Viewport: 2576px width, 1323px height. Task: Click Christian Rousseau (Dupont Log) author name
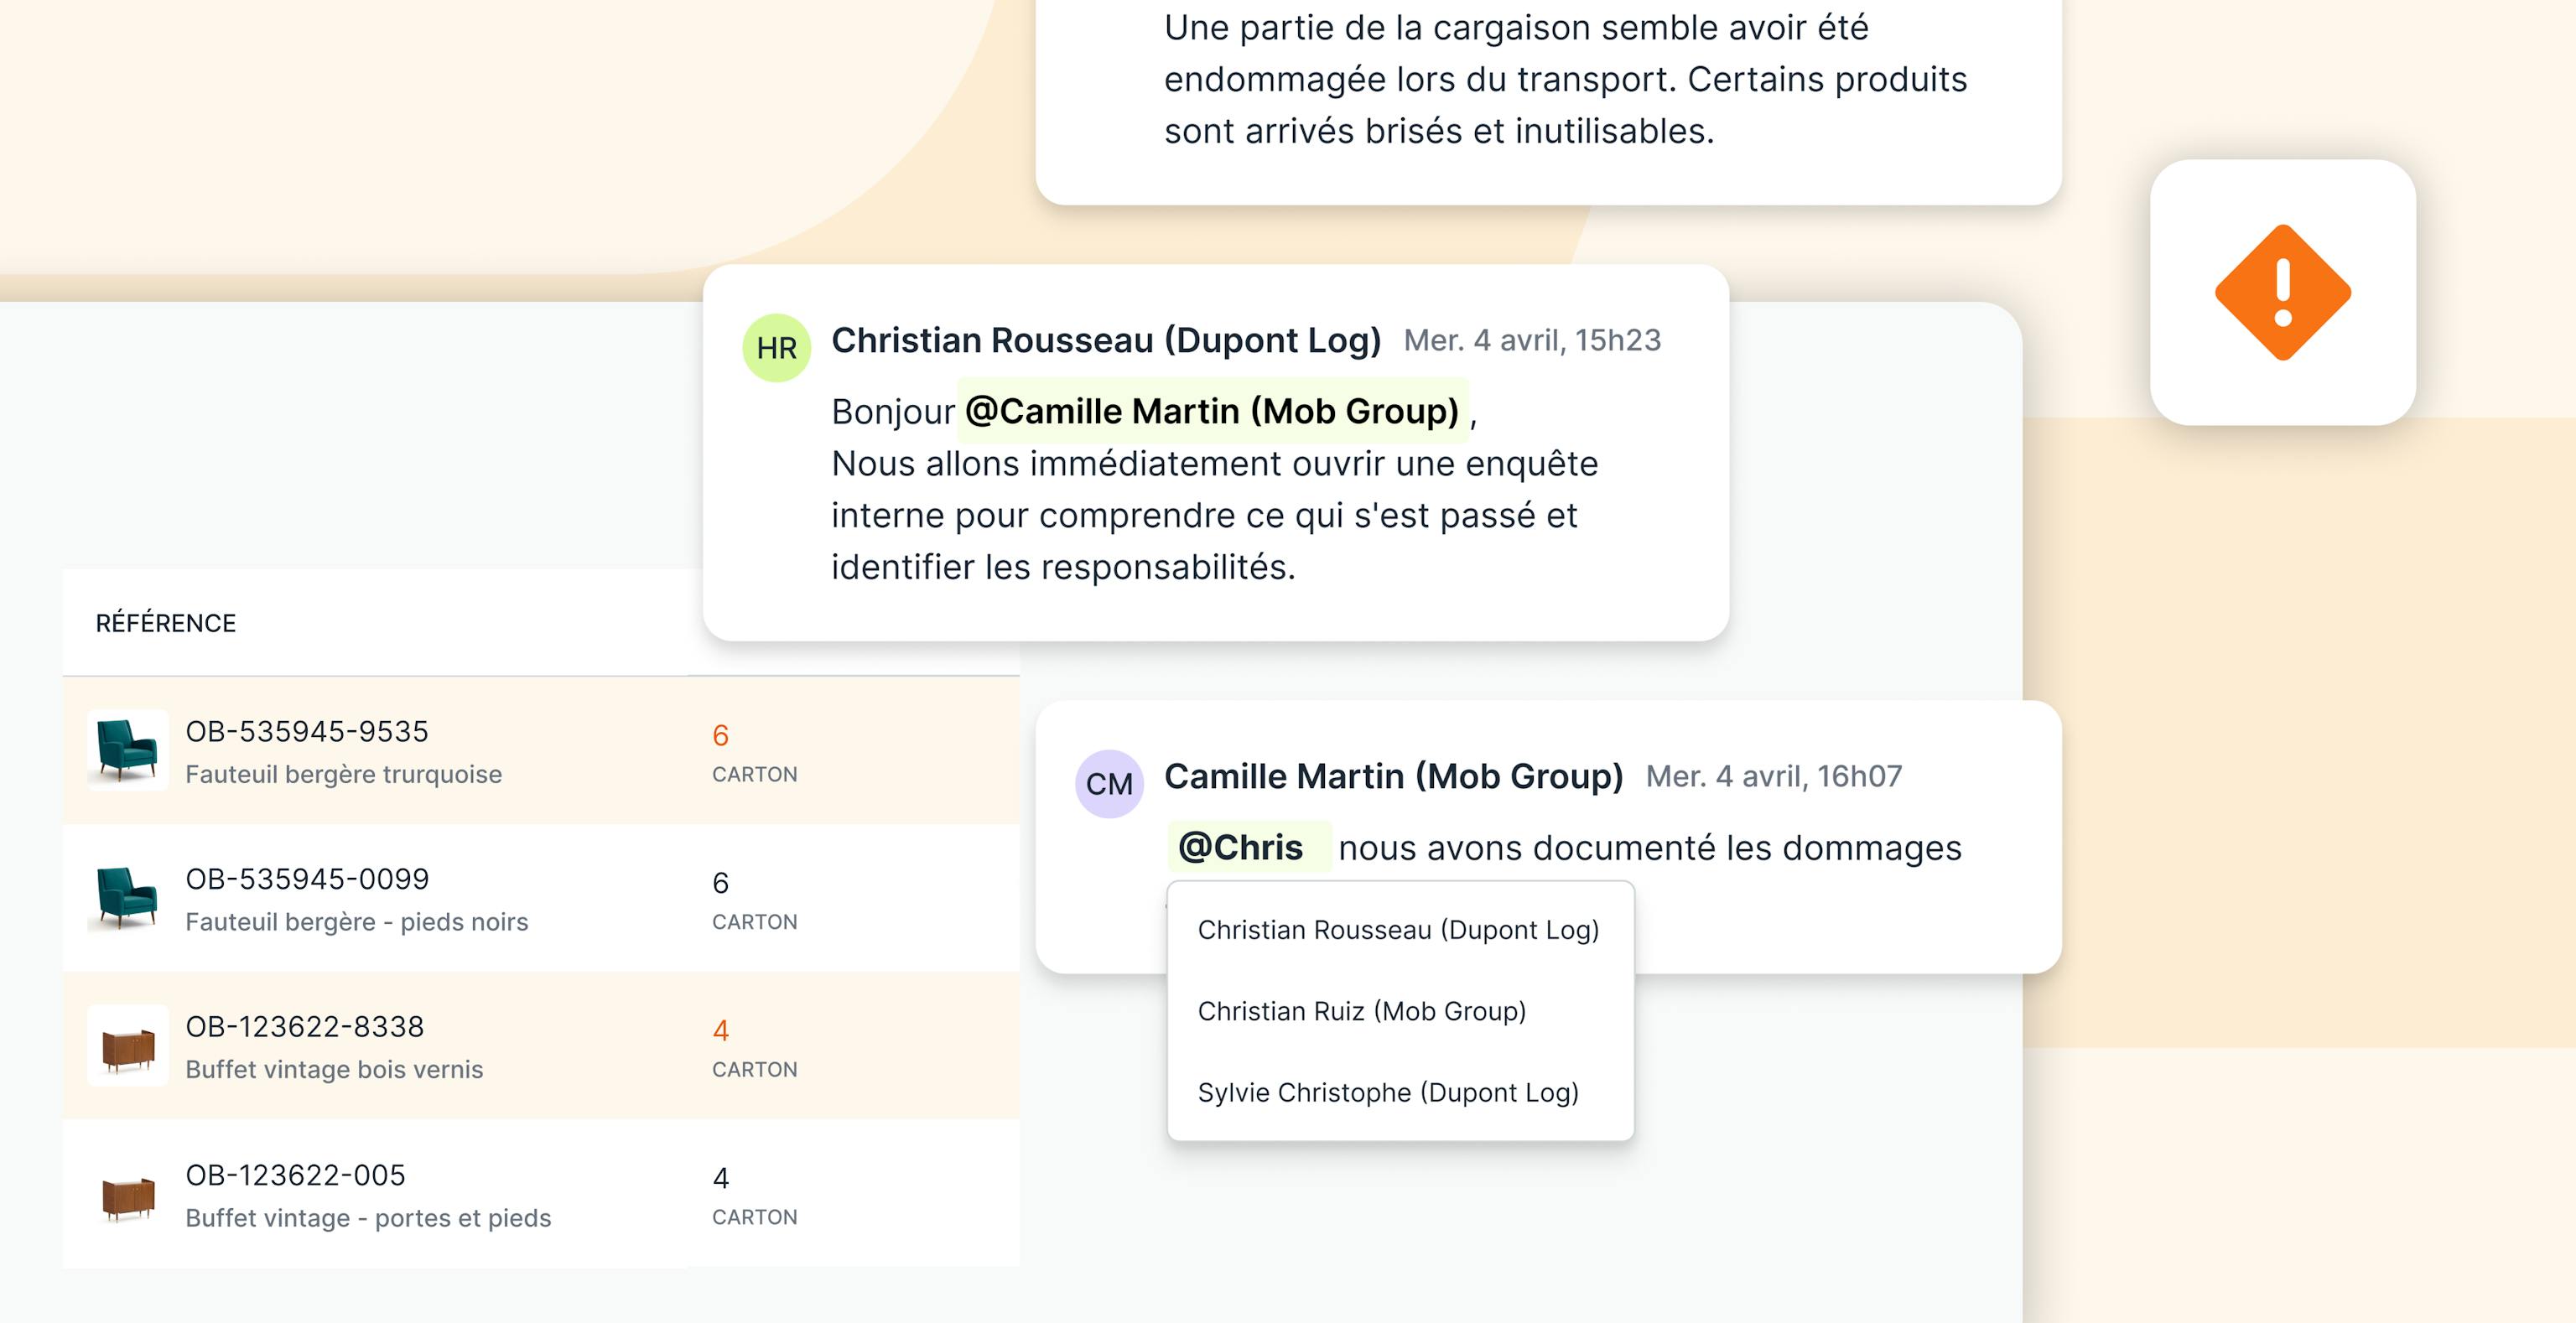tap(1105, 340)
